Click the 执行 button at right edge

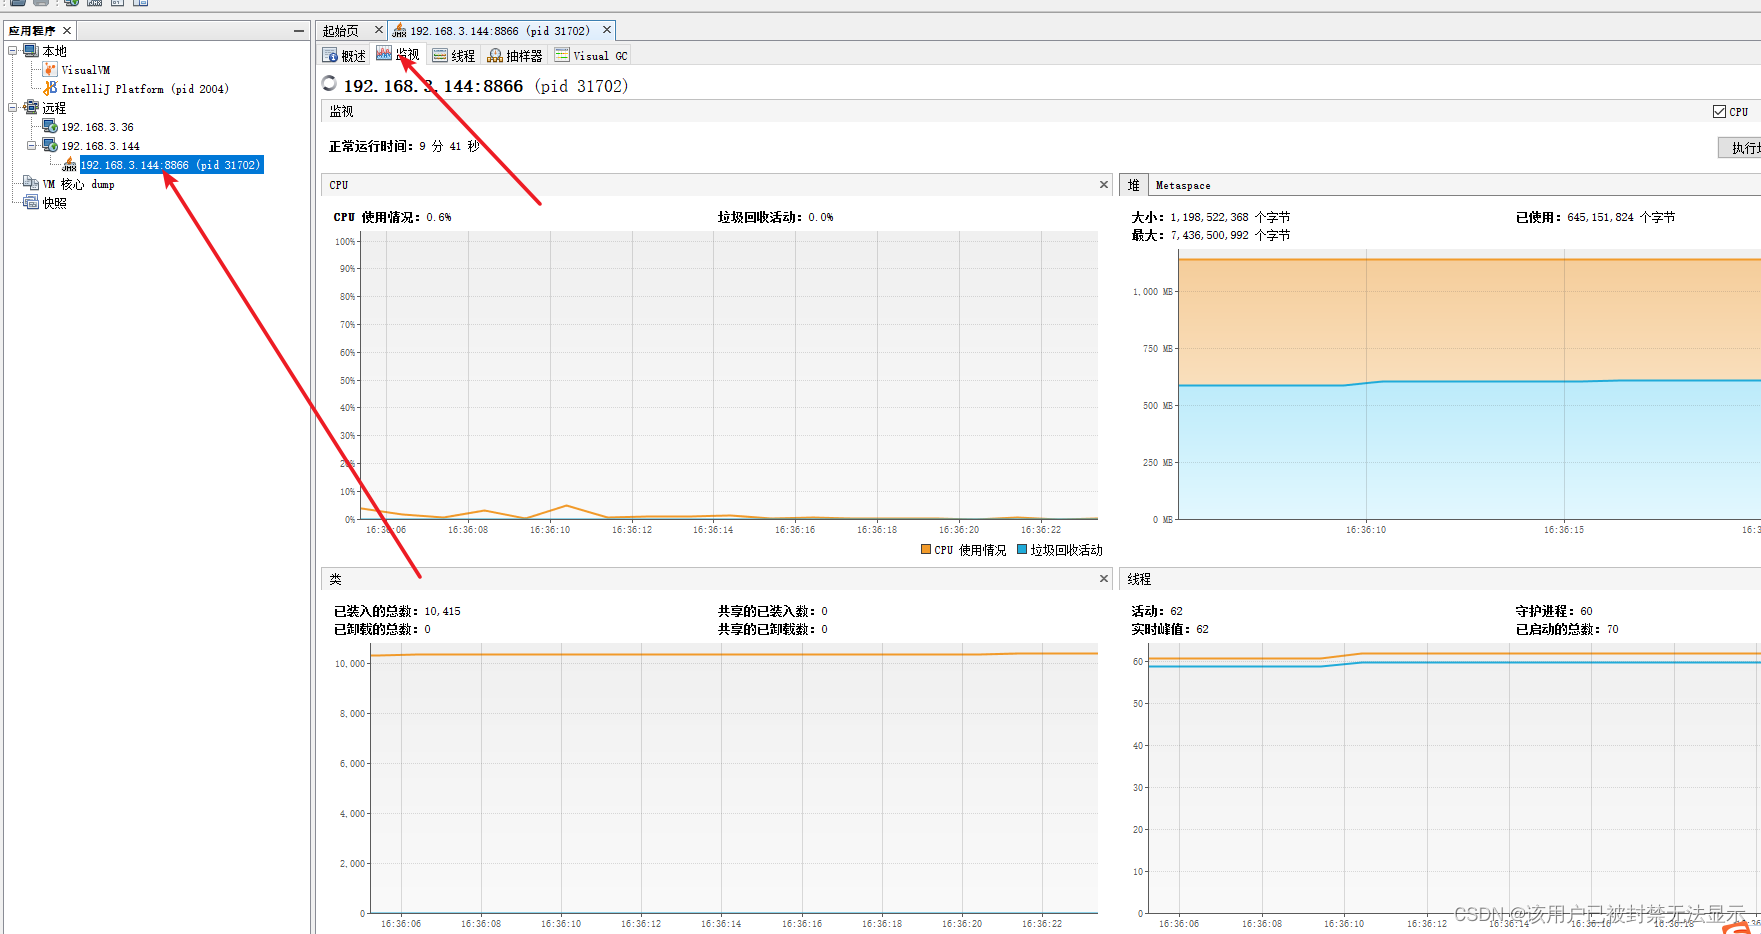pos(1740,148)
